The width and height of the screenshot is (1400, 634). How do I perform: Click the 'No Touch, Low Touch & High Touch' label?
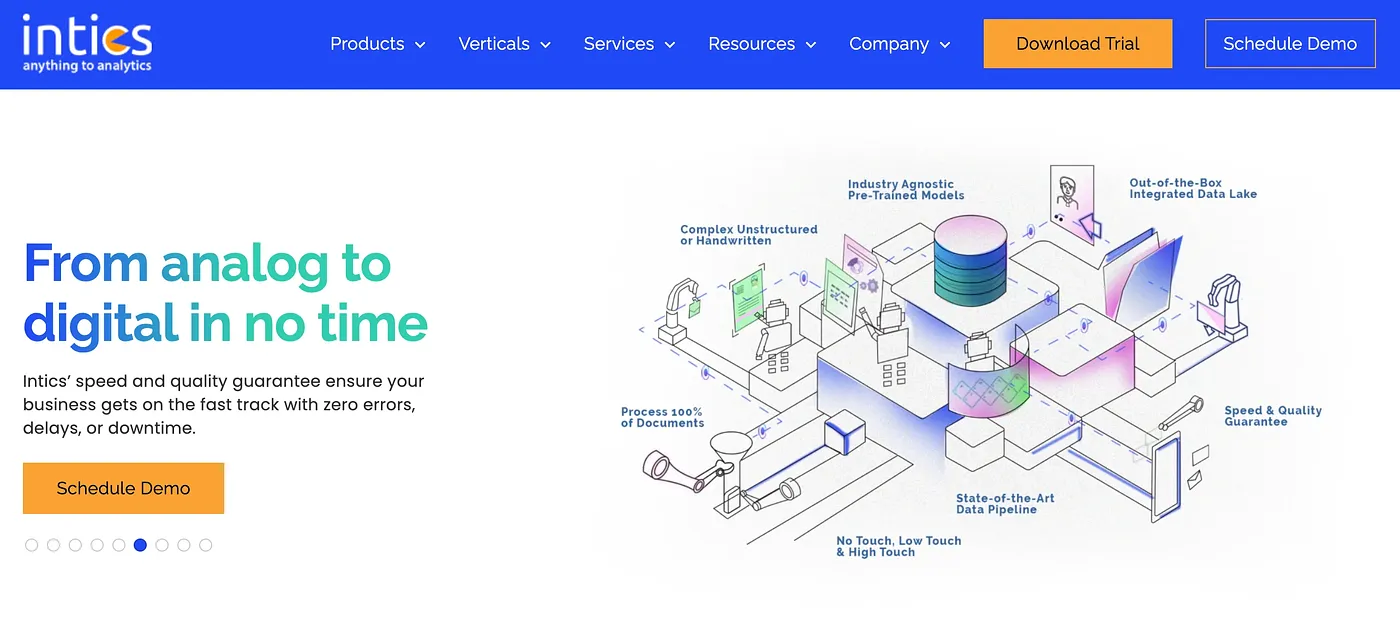[899, 546]
